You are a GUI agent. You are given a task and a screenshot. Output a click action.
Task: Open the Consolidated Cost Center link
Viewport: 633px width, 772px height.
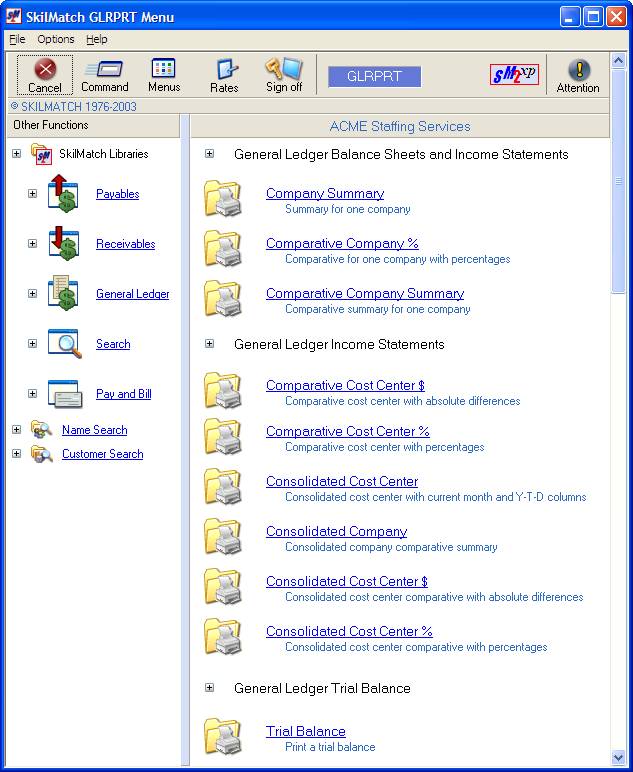342,481
